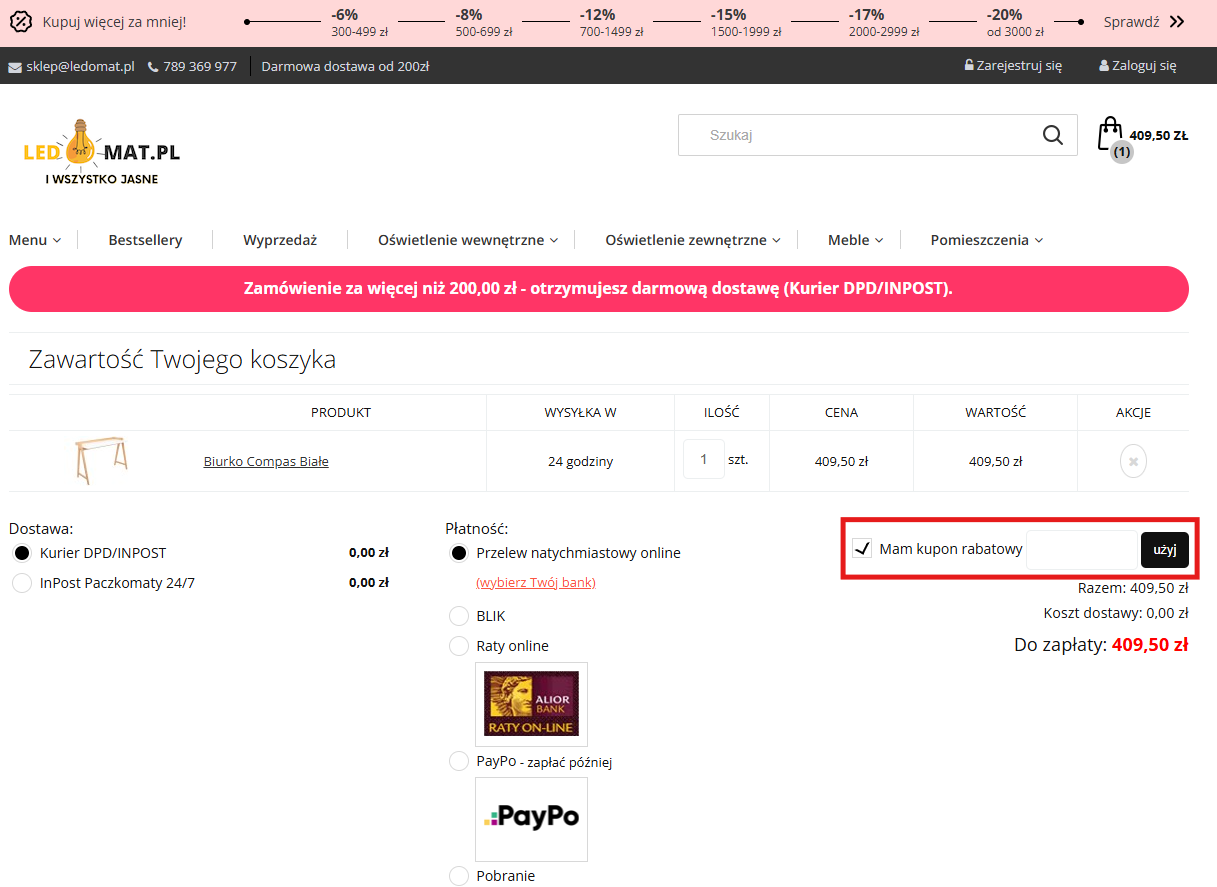The width and height of the screenshot is (1217, 887).
Task: Click the Sprawdź double arrow icon
Action: 1176,22
